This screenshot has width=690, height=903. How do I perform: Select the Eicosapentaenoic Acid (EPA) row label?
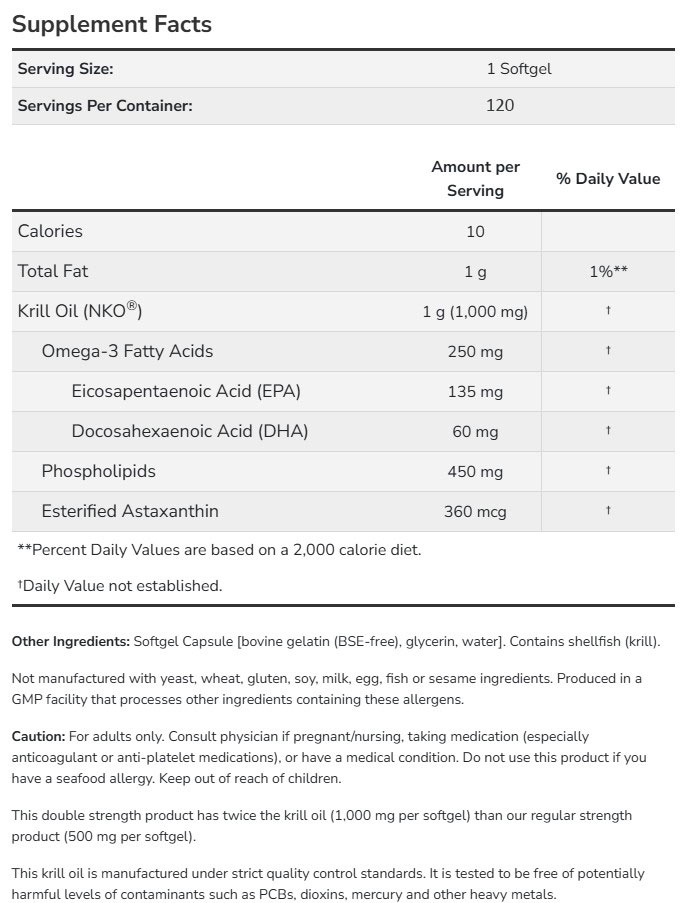pyautogui.click(x=186, y=391)
